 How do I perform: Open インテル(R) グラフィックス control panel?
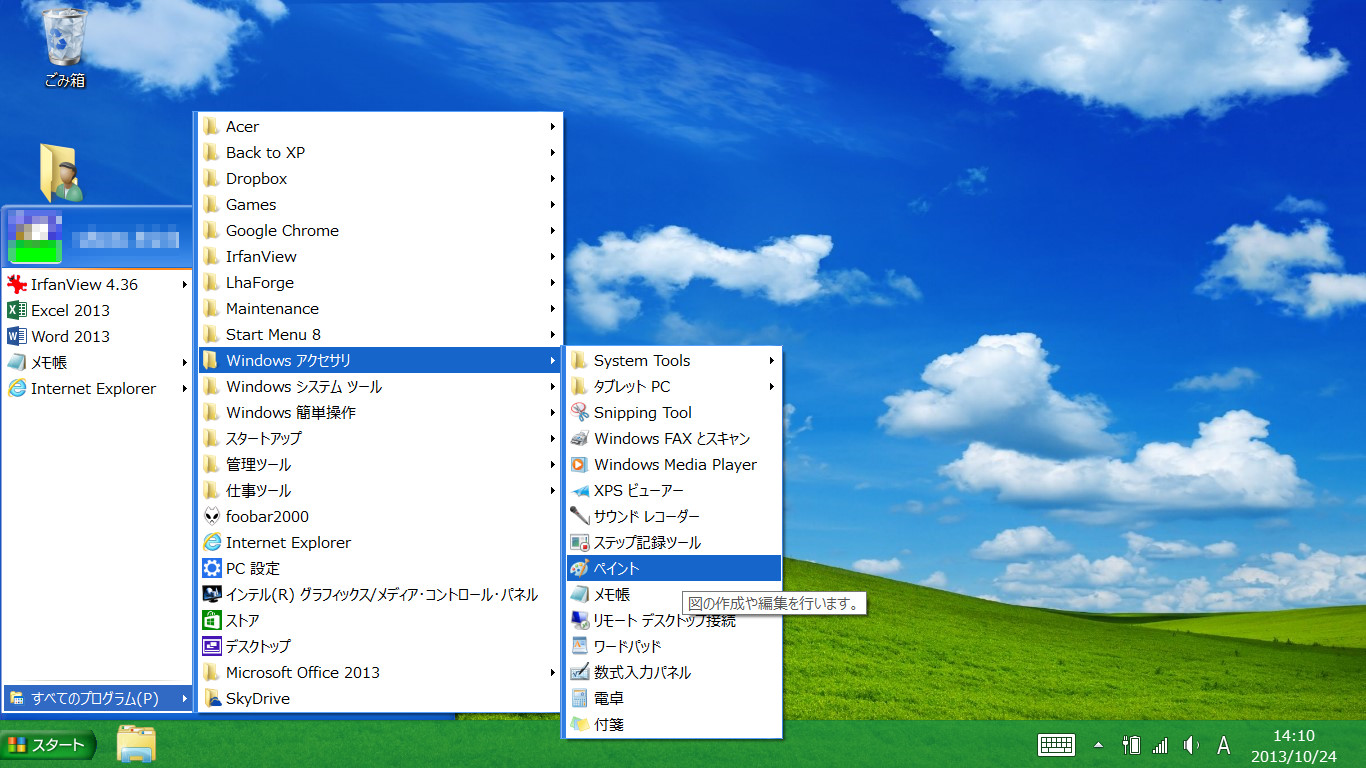click(380, 594)
